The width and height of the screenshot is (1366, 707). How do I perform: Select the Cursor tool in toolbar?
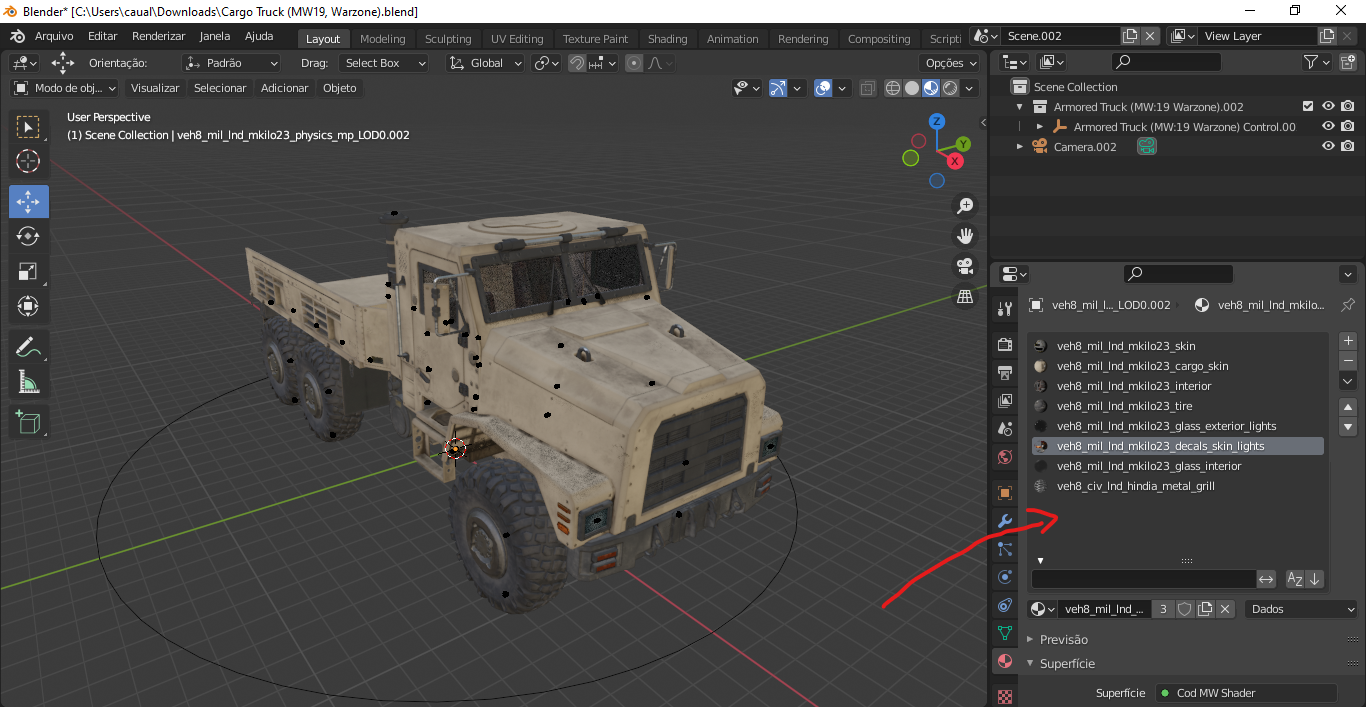[x=28, y=161]
